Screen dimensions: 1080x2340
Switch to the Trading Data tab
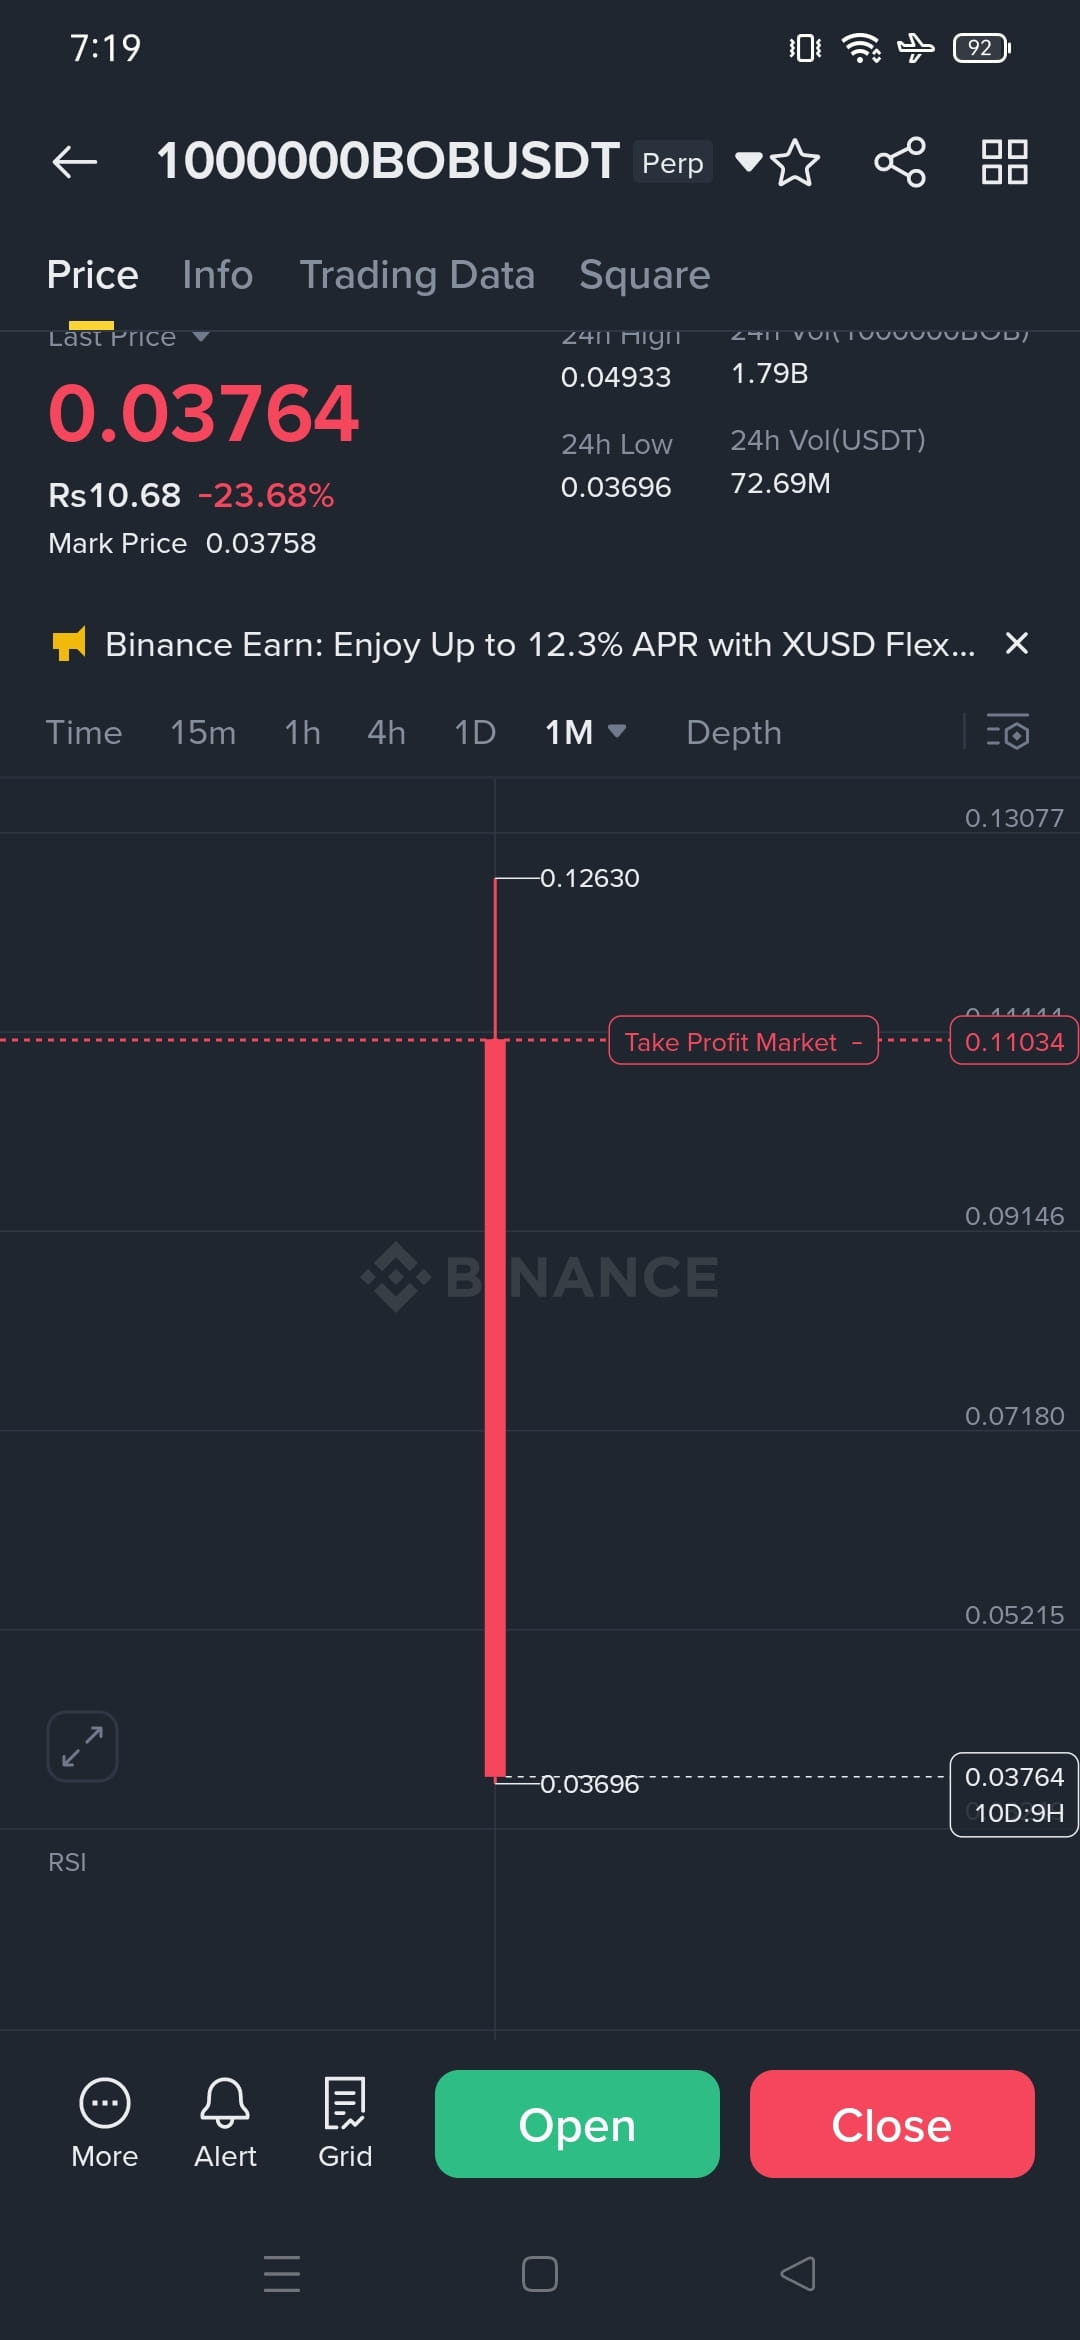(x=417, y=275)
